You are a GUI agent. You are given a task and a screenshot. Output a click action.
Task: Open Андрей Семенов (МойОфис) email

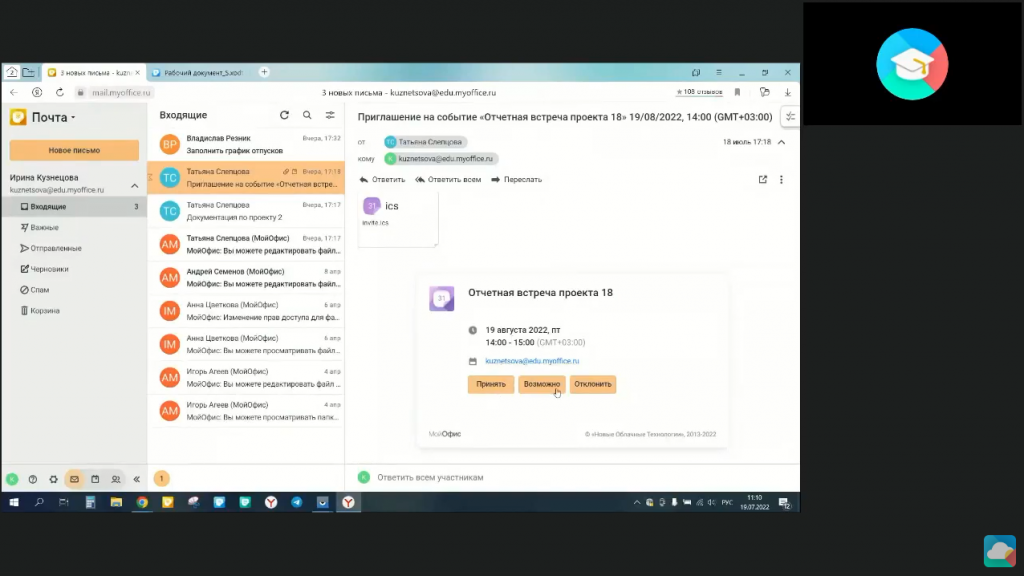pyautogui.click(x=246, y=278)
